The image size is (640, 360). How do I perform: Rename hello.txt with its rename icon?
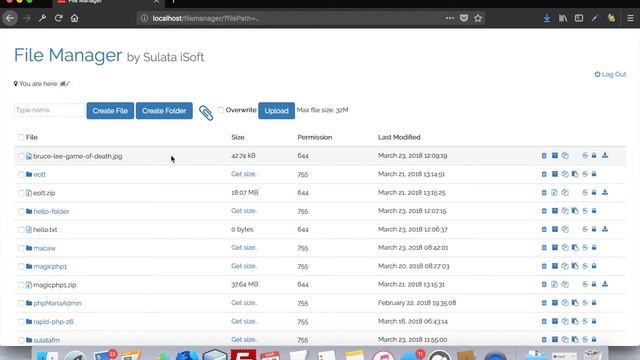click(x=585, y=229)
